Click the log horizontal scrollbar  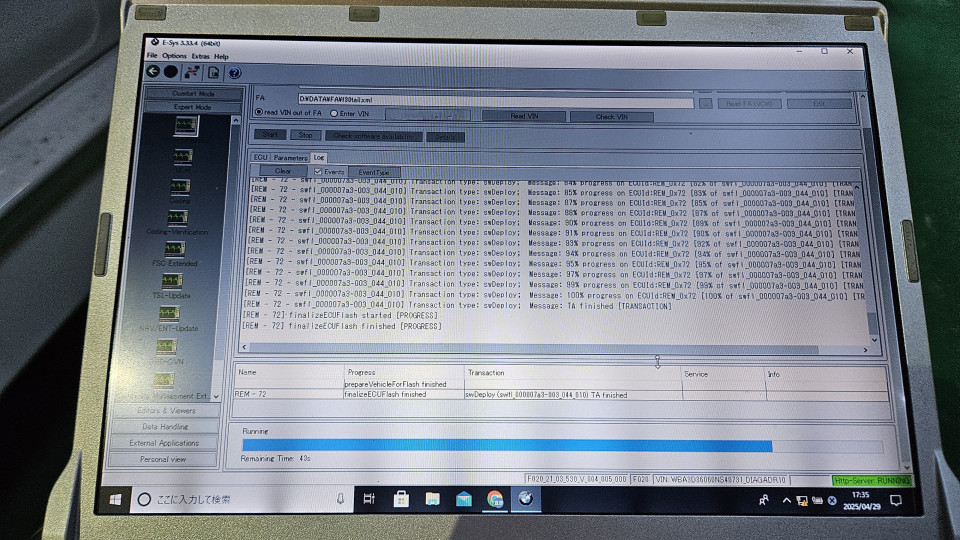(x=534, y=349)
